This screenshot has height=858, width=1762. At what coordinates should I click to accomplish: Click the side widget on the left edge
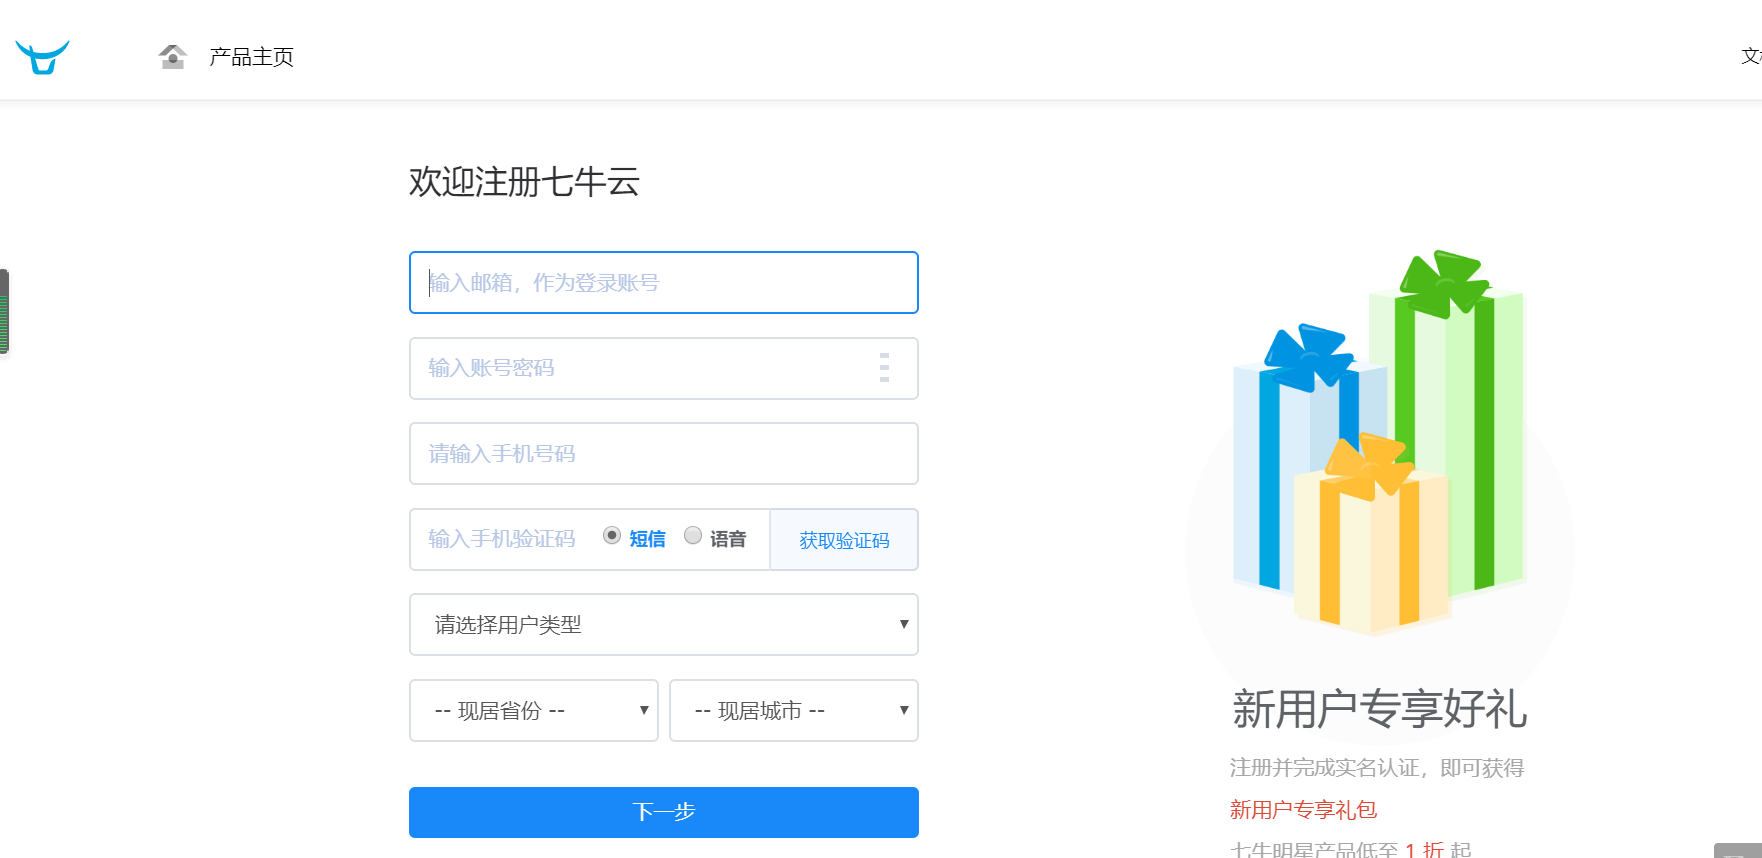[x=5, y=311]
